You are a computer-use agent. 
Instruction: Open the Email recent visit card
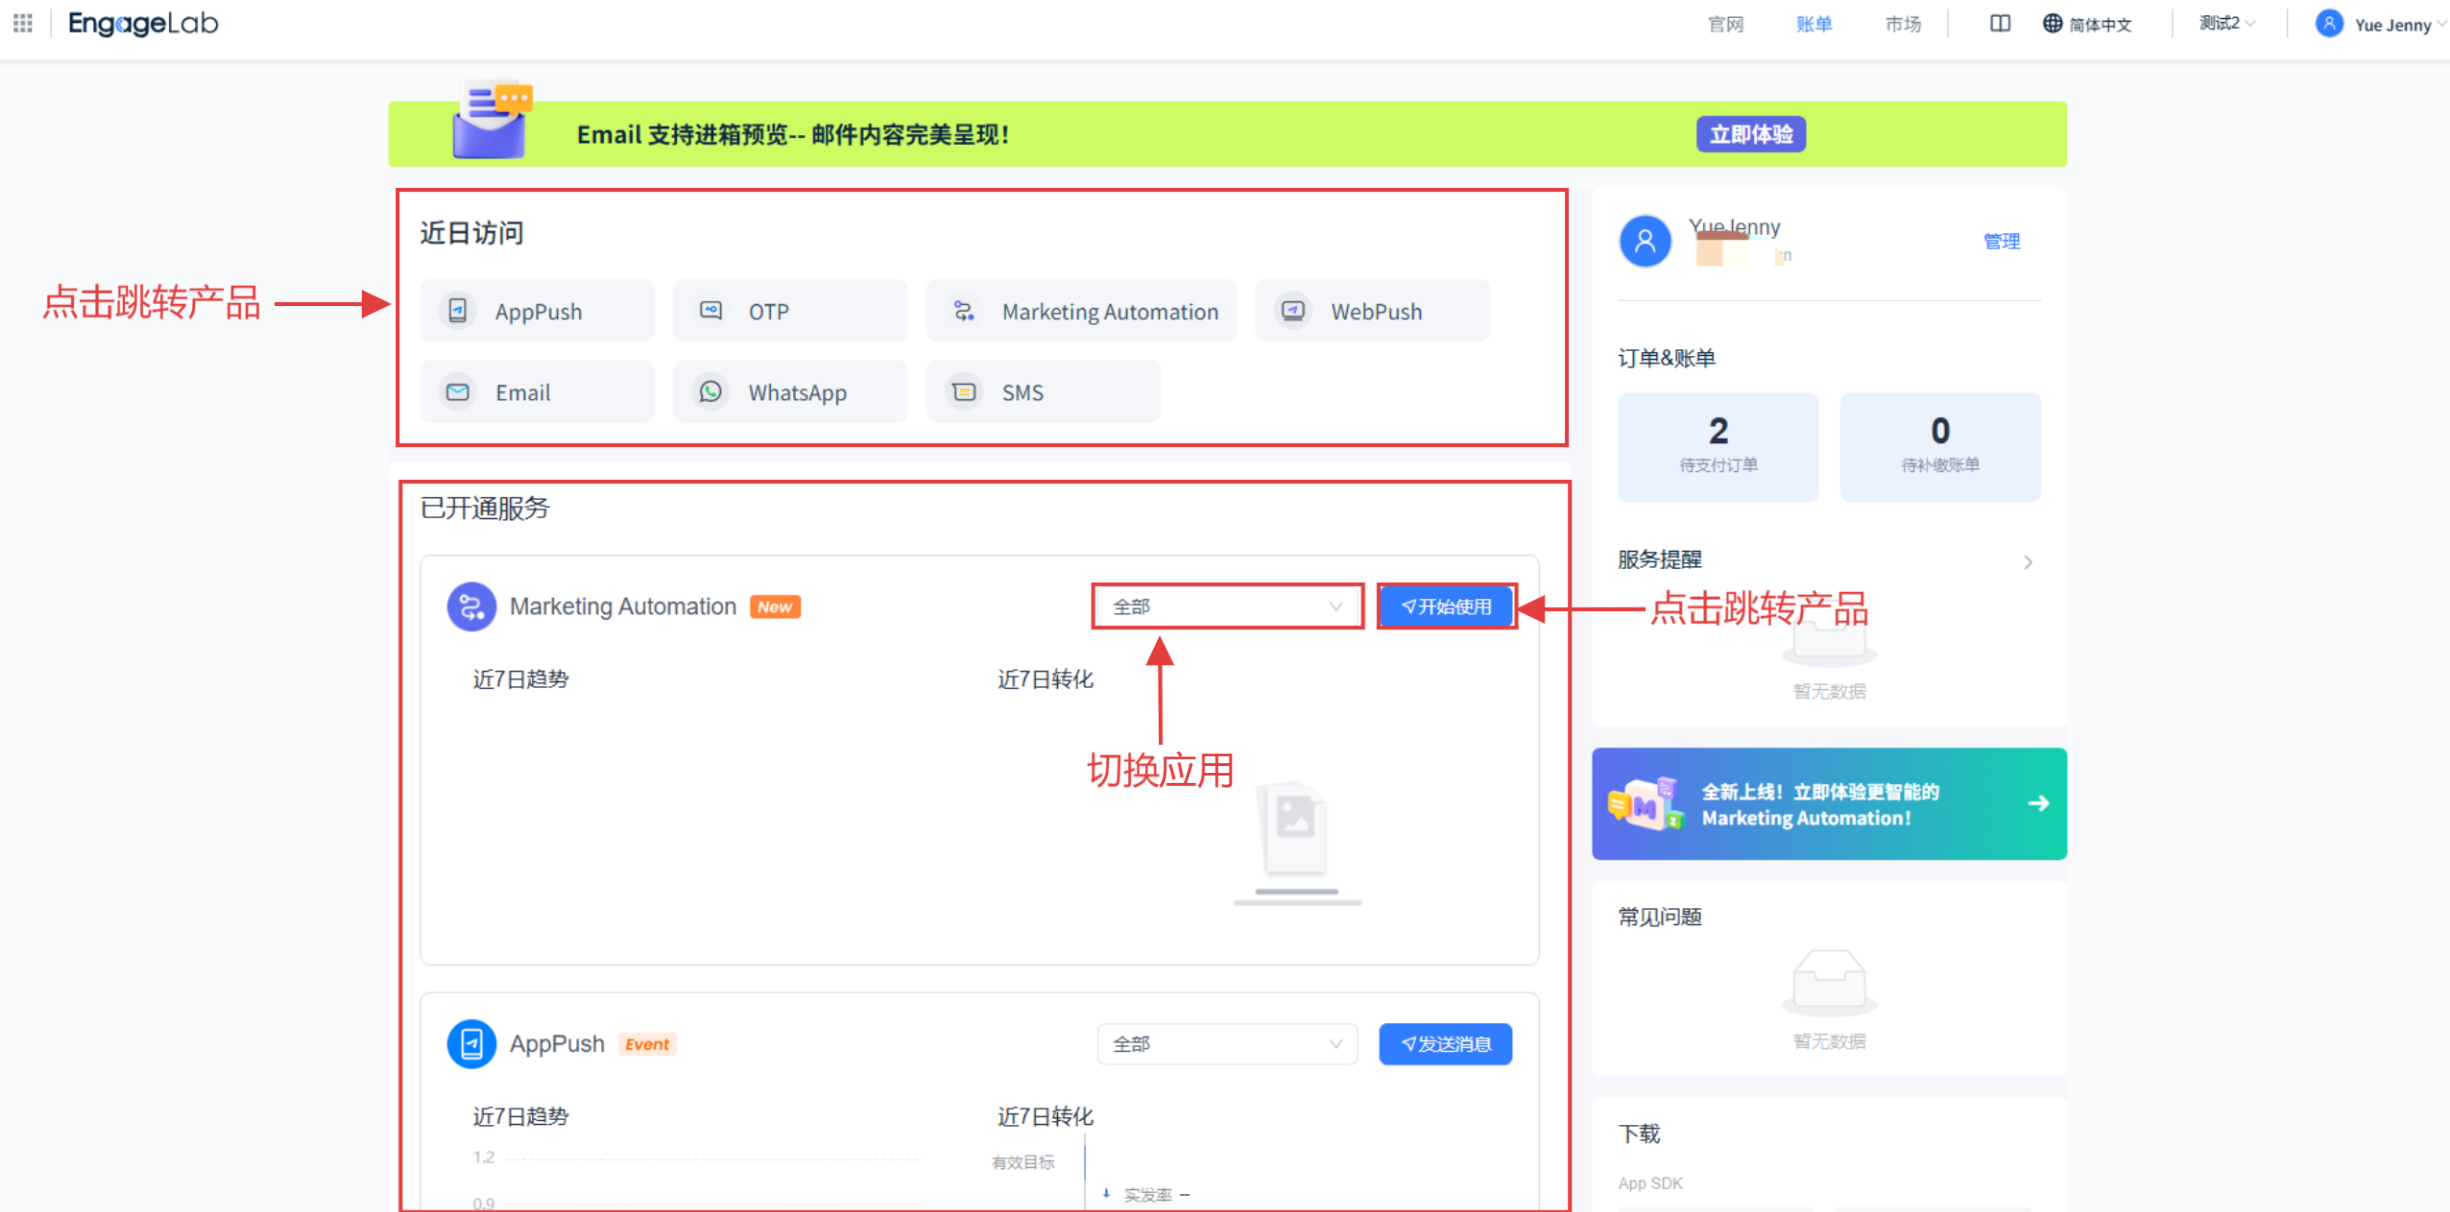(537, 392)
